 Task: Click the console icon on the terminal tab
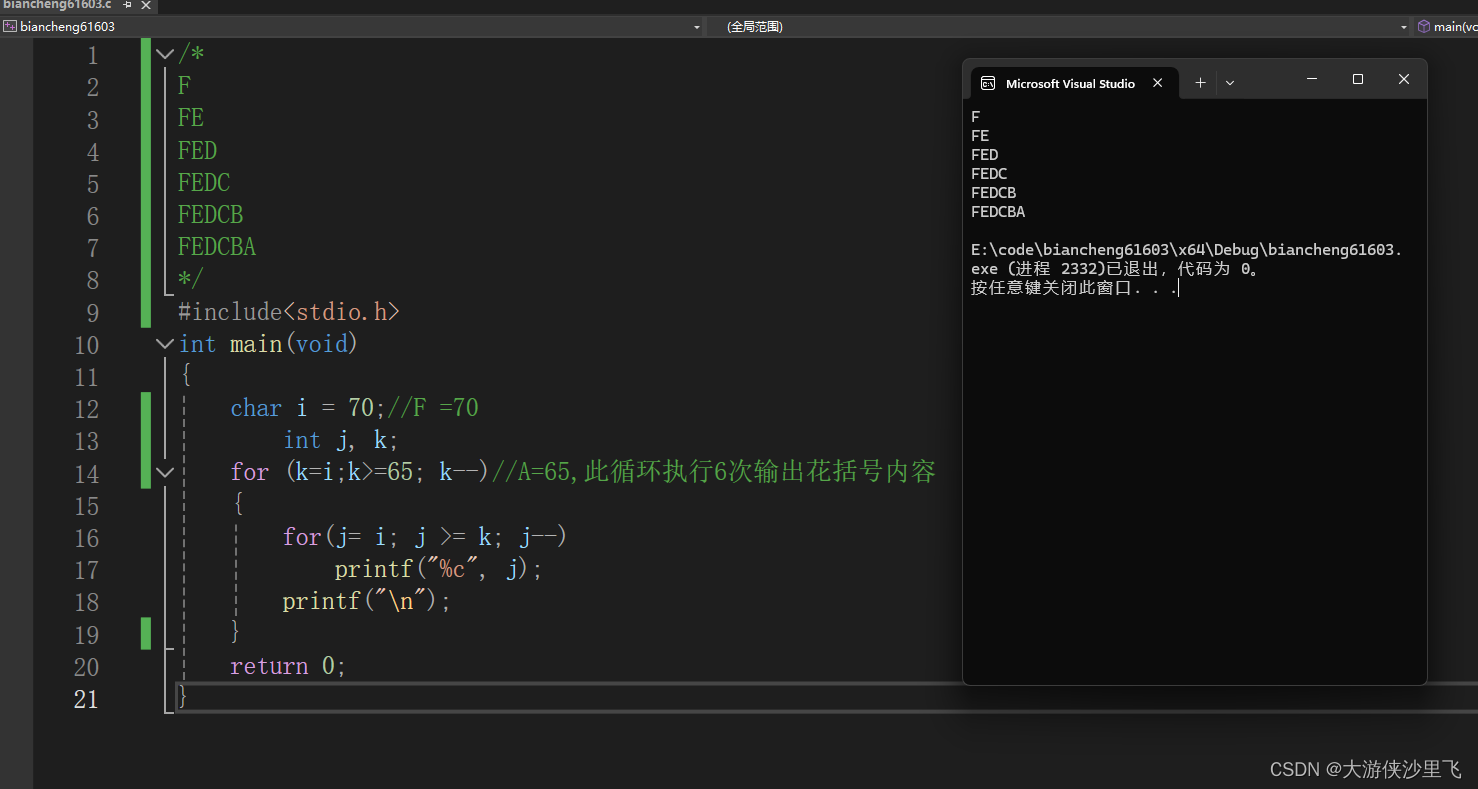click(x=988, y=84)
